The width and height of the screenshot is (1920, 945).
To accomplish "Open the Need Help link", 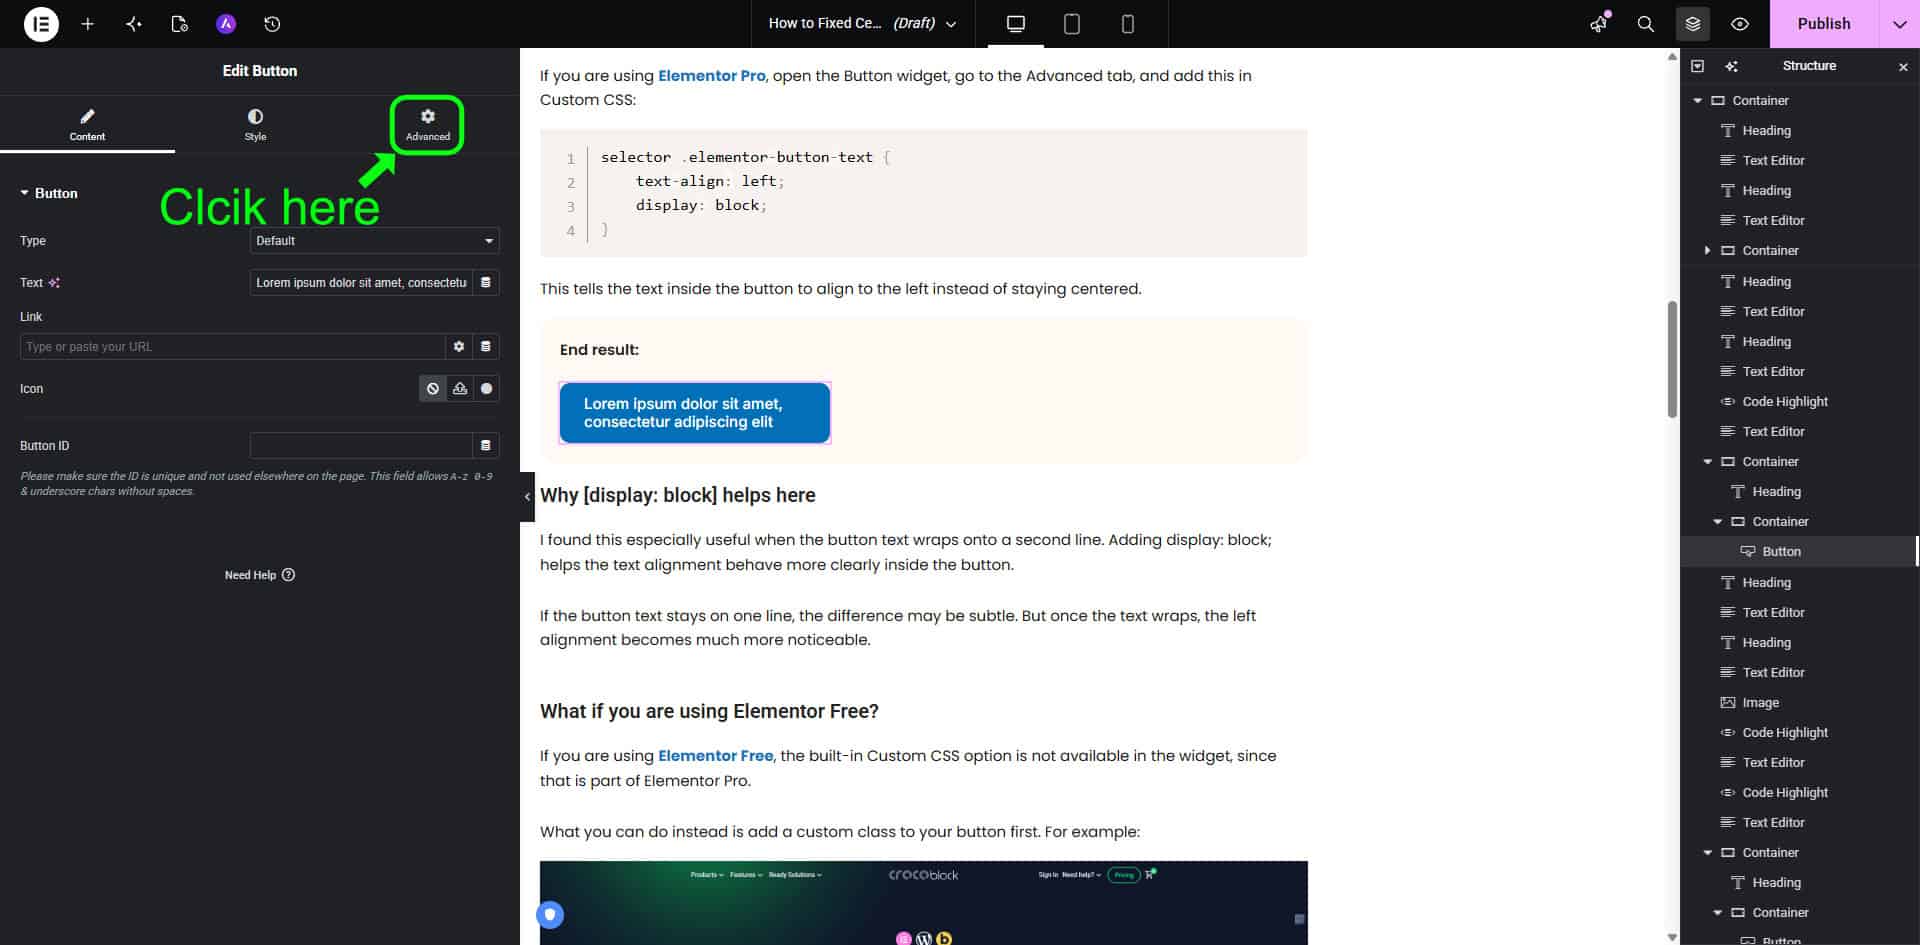I will click(260, 575).
